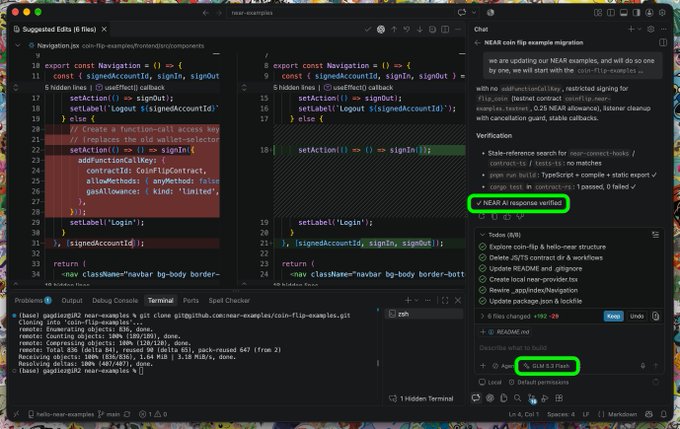
Task: Open the chat icon in title bar
Action: coord(461,13)
